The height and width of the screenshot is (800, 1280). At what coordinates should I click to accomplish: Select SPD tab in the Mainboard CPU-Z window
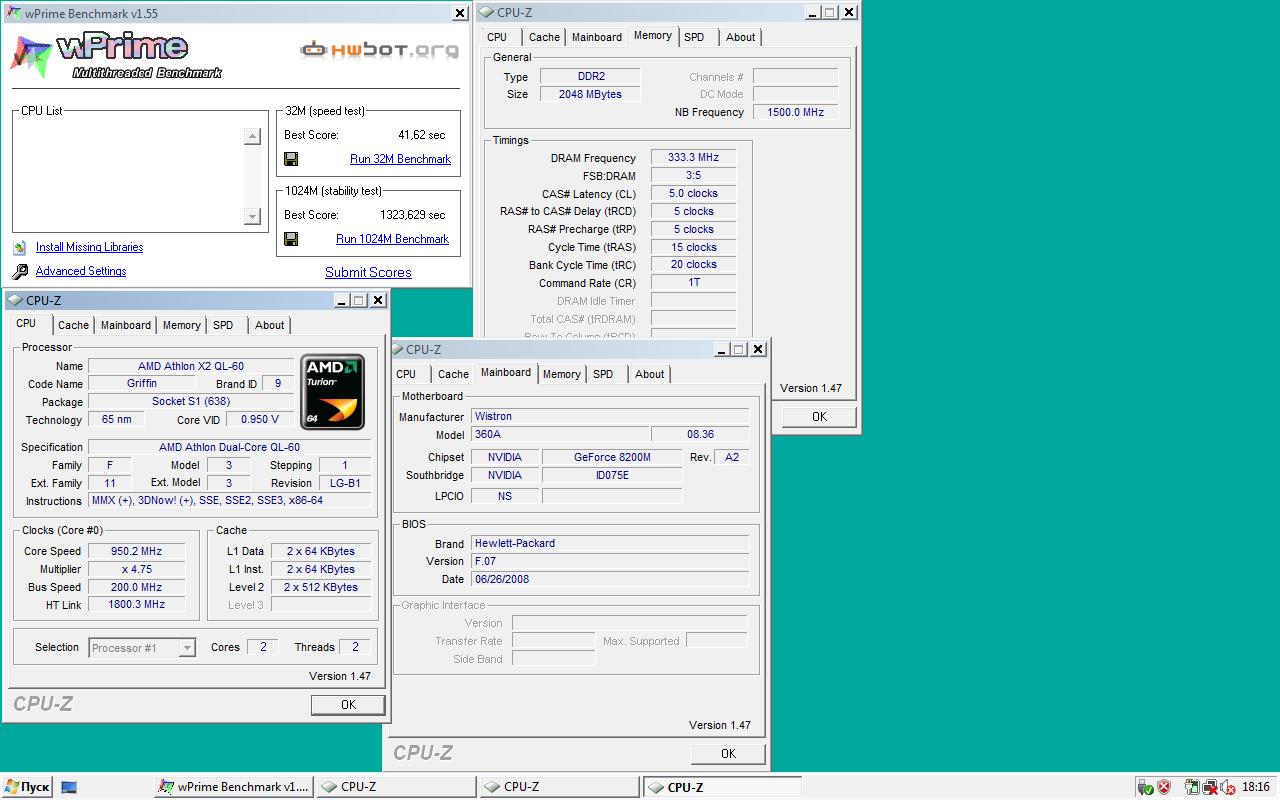(x=603, y=374)
